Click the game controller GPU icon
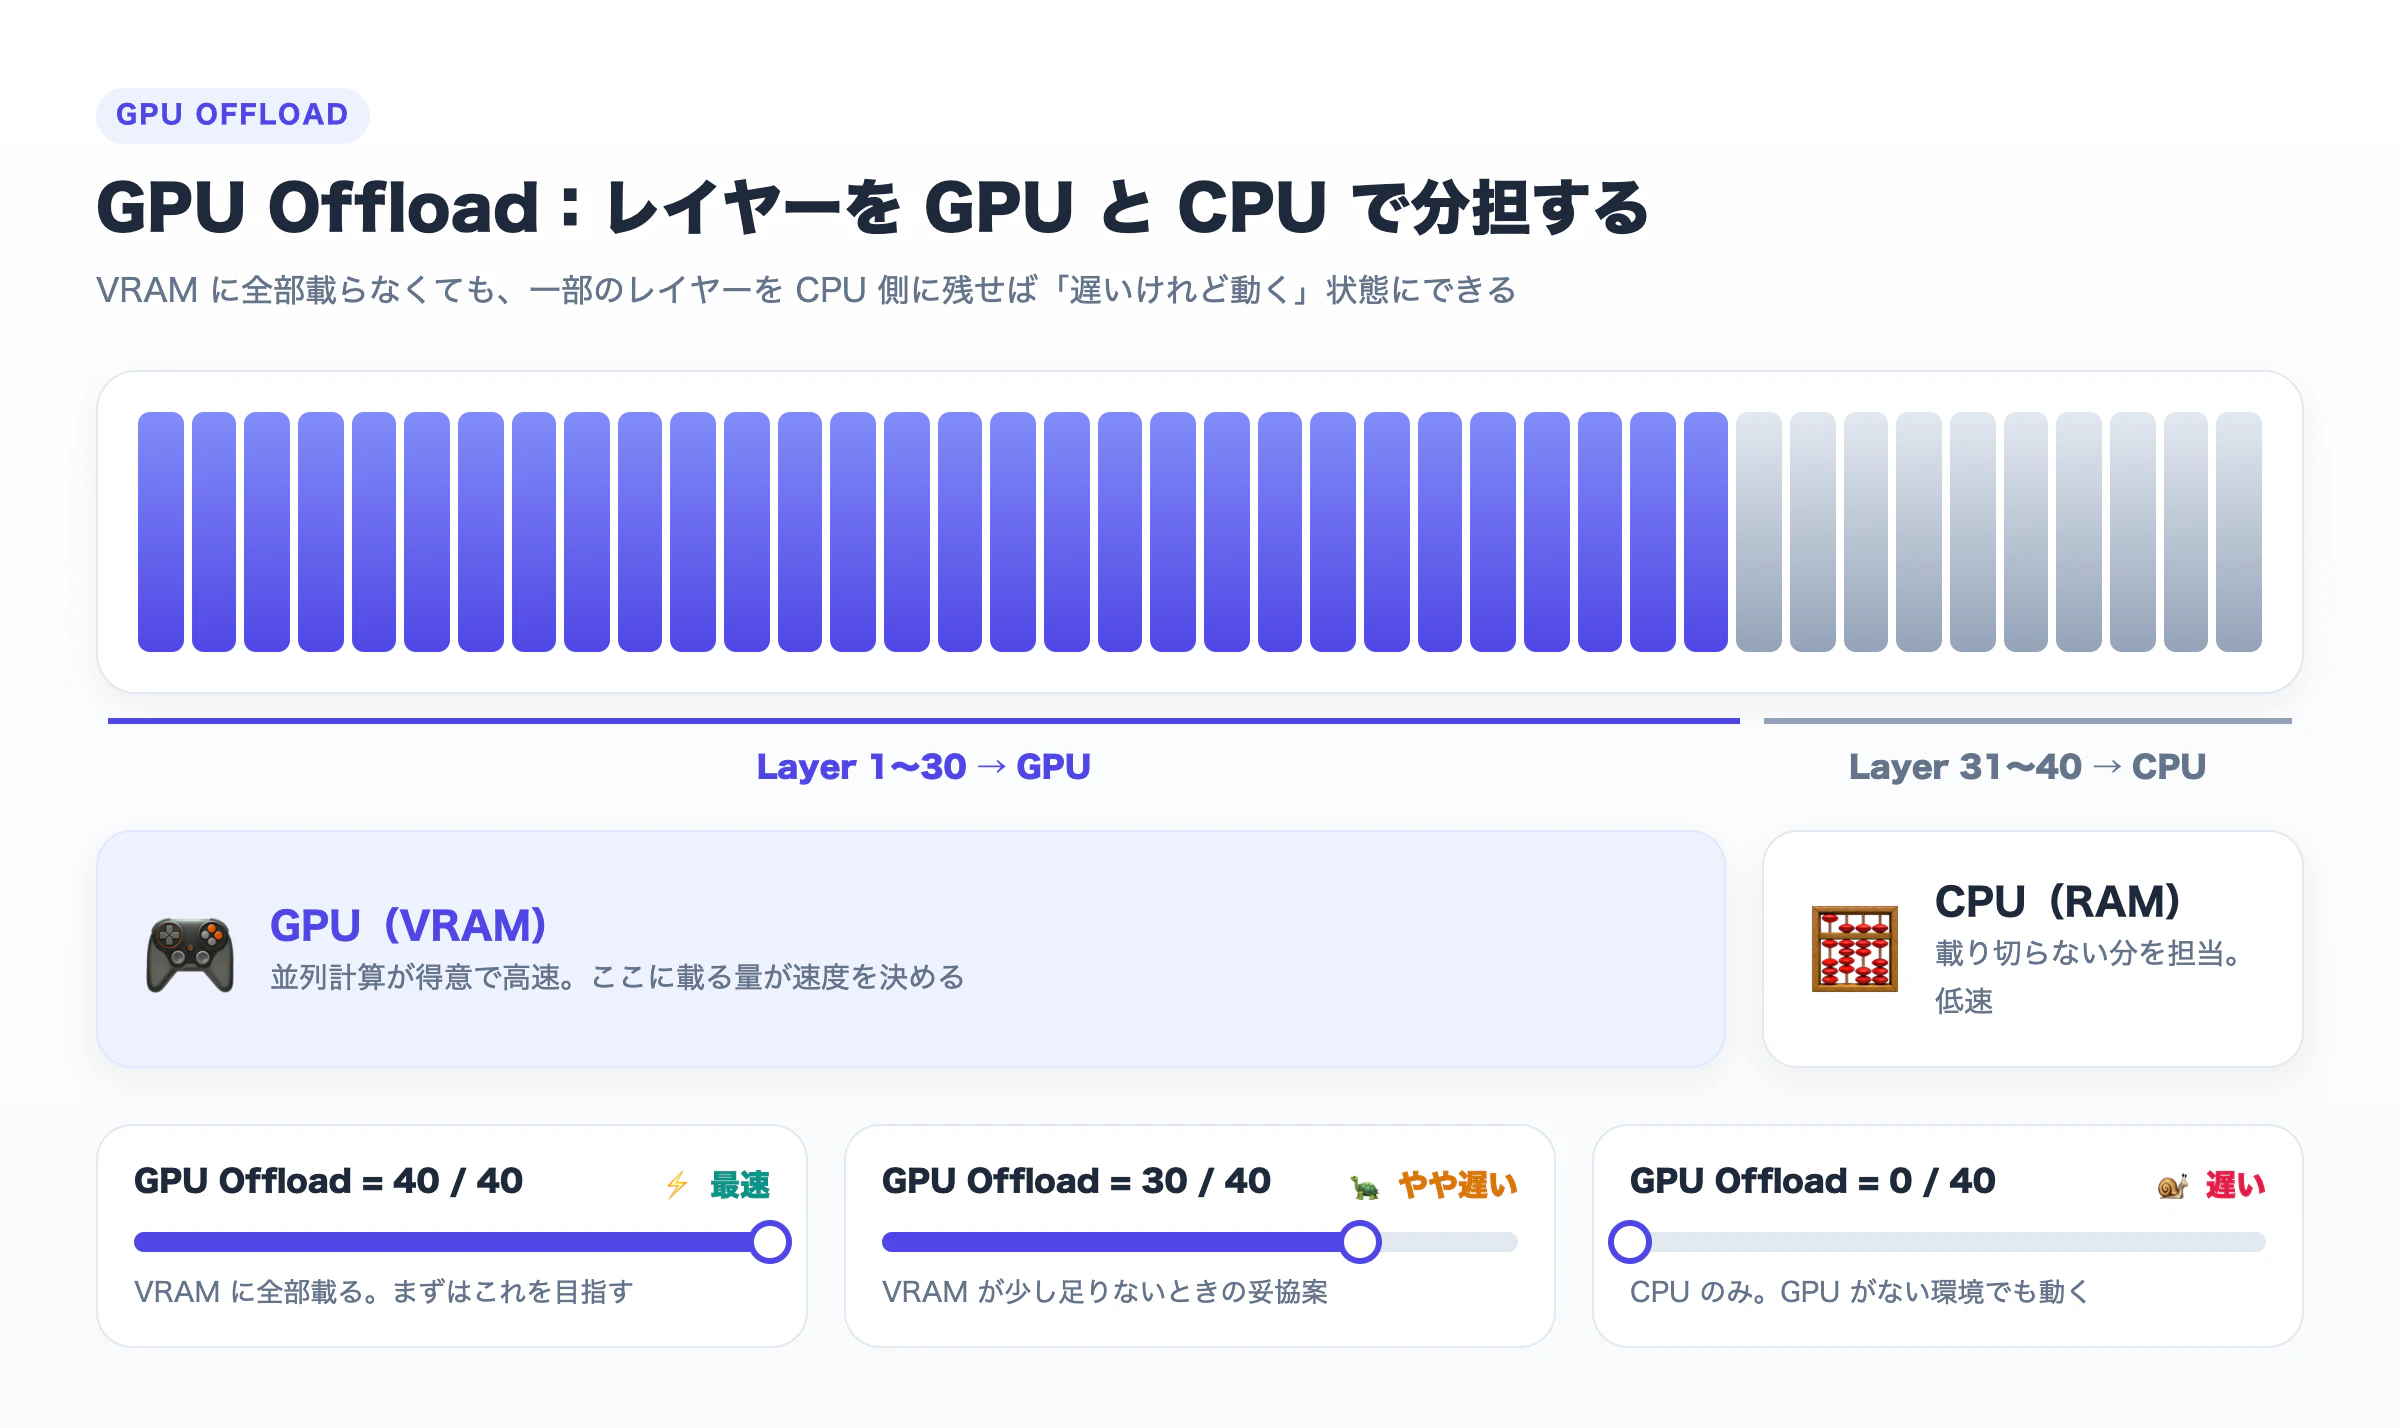 tap(190, 955)
